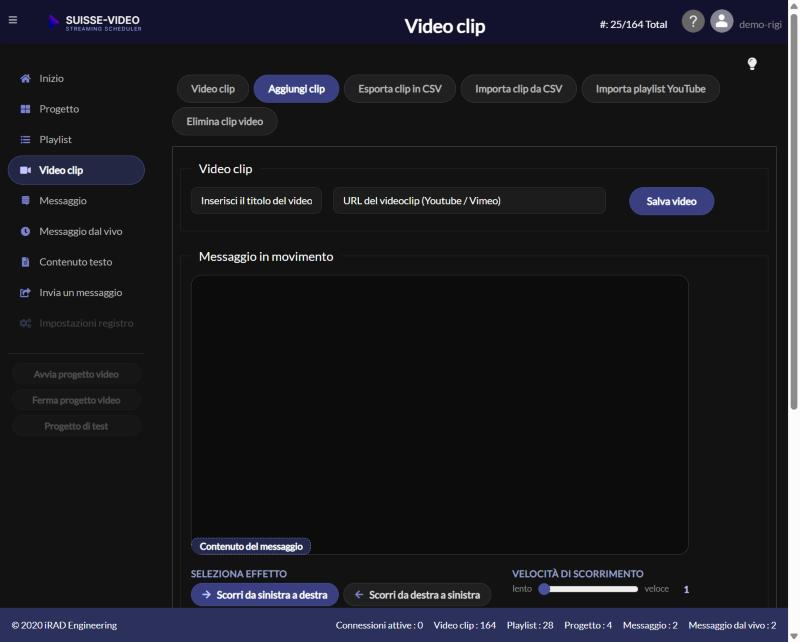Click the Progetto di test button

click(76, 427)
